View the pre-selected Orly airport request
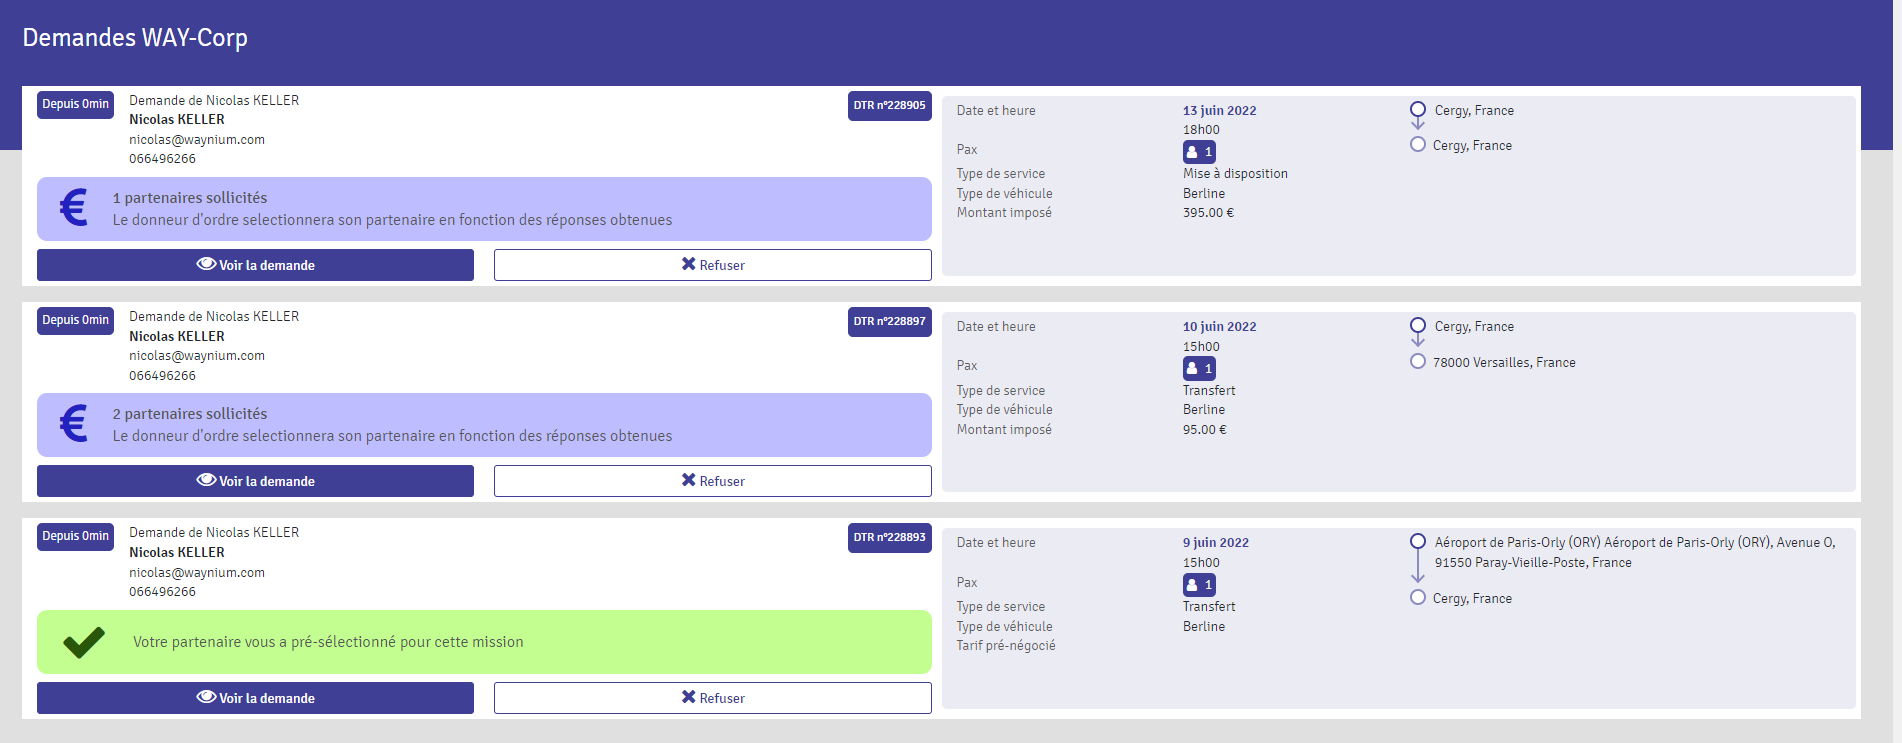This screenshot has width=1902, height=743. (x=255, y=698)
